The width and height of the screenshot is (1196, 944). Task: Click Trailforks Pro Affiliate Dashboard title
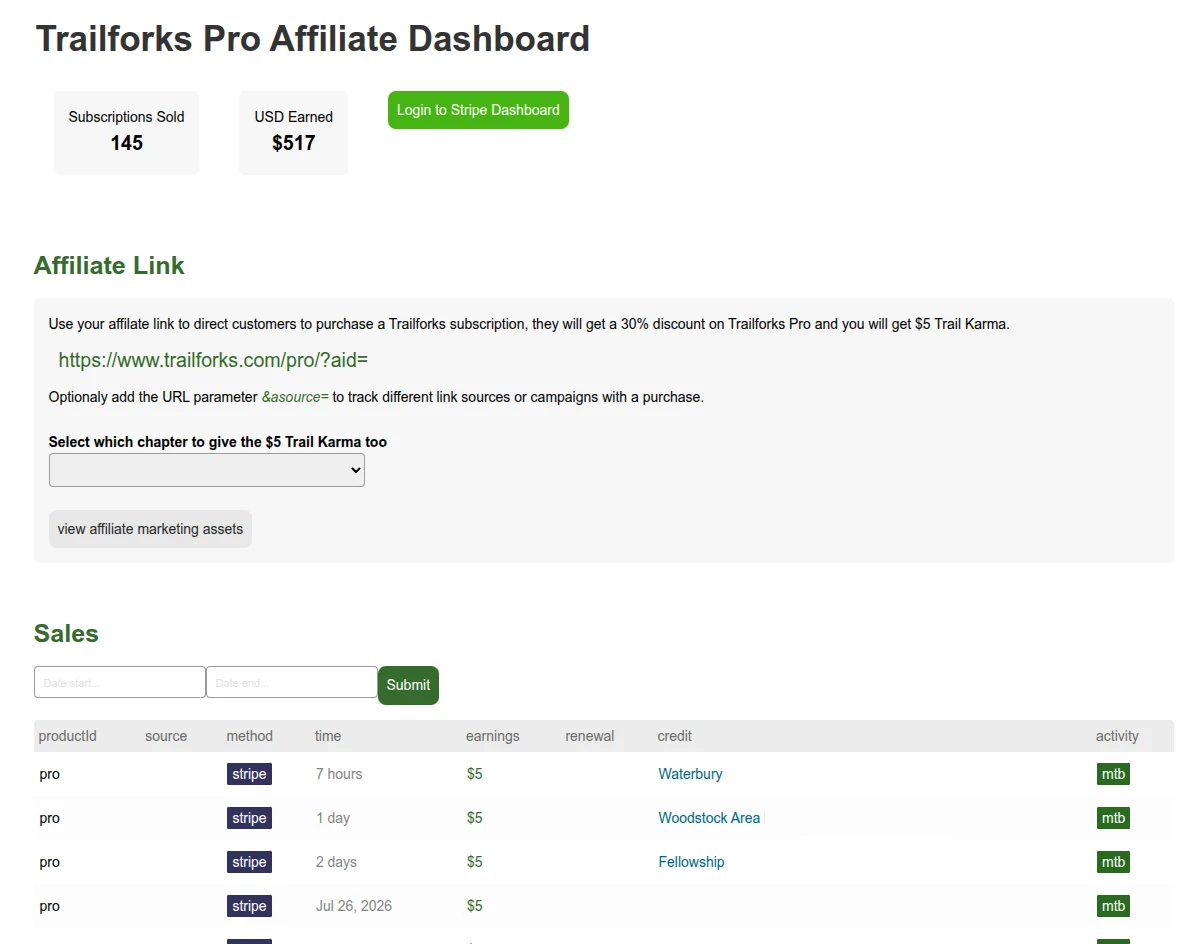(313, 39)
